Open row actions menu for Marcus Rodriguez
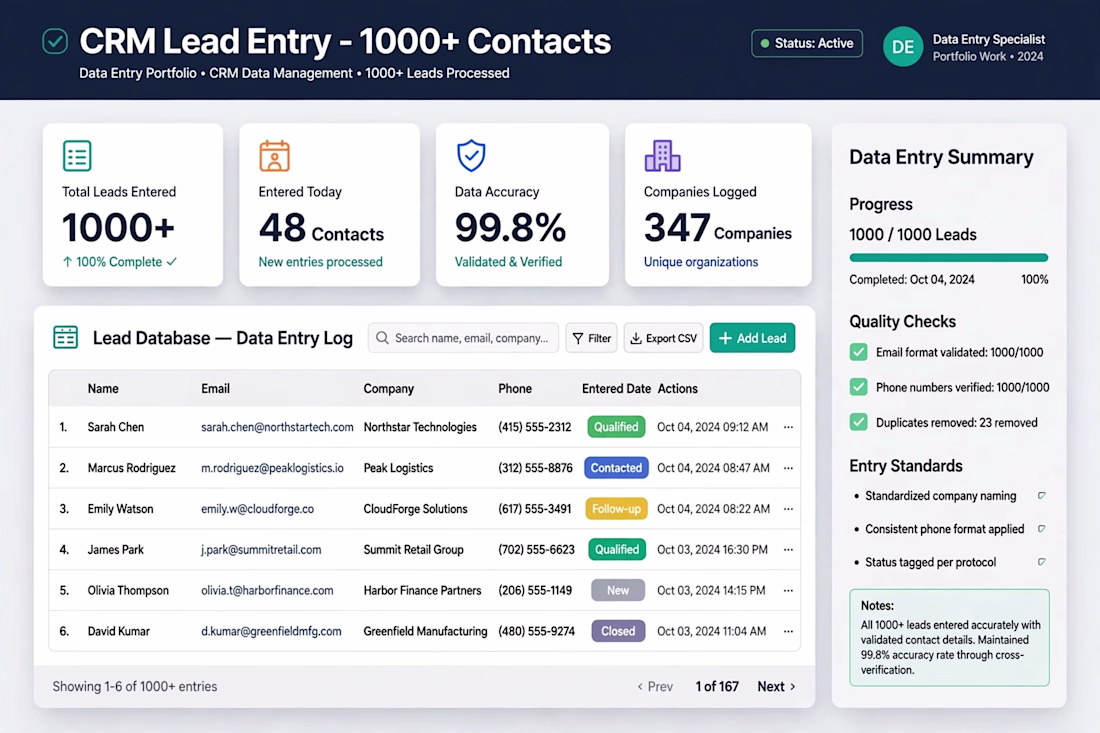Viewport: 1100px width, 733px height. 789,468
